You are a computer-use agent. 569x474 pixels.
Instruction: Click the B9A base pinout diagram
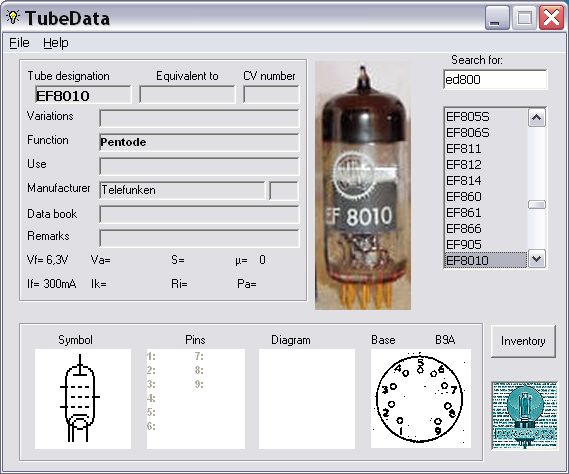(421, 398)
